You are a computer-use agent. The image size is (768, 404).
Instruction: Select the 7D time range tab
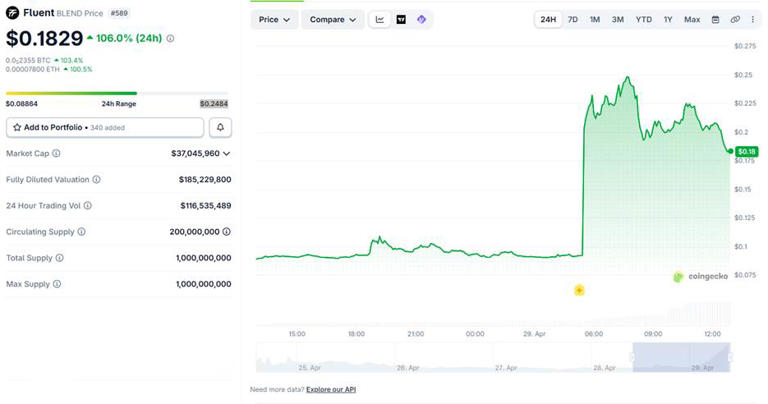(x=573, y=19)
